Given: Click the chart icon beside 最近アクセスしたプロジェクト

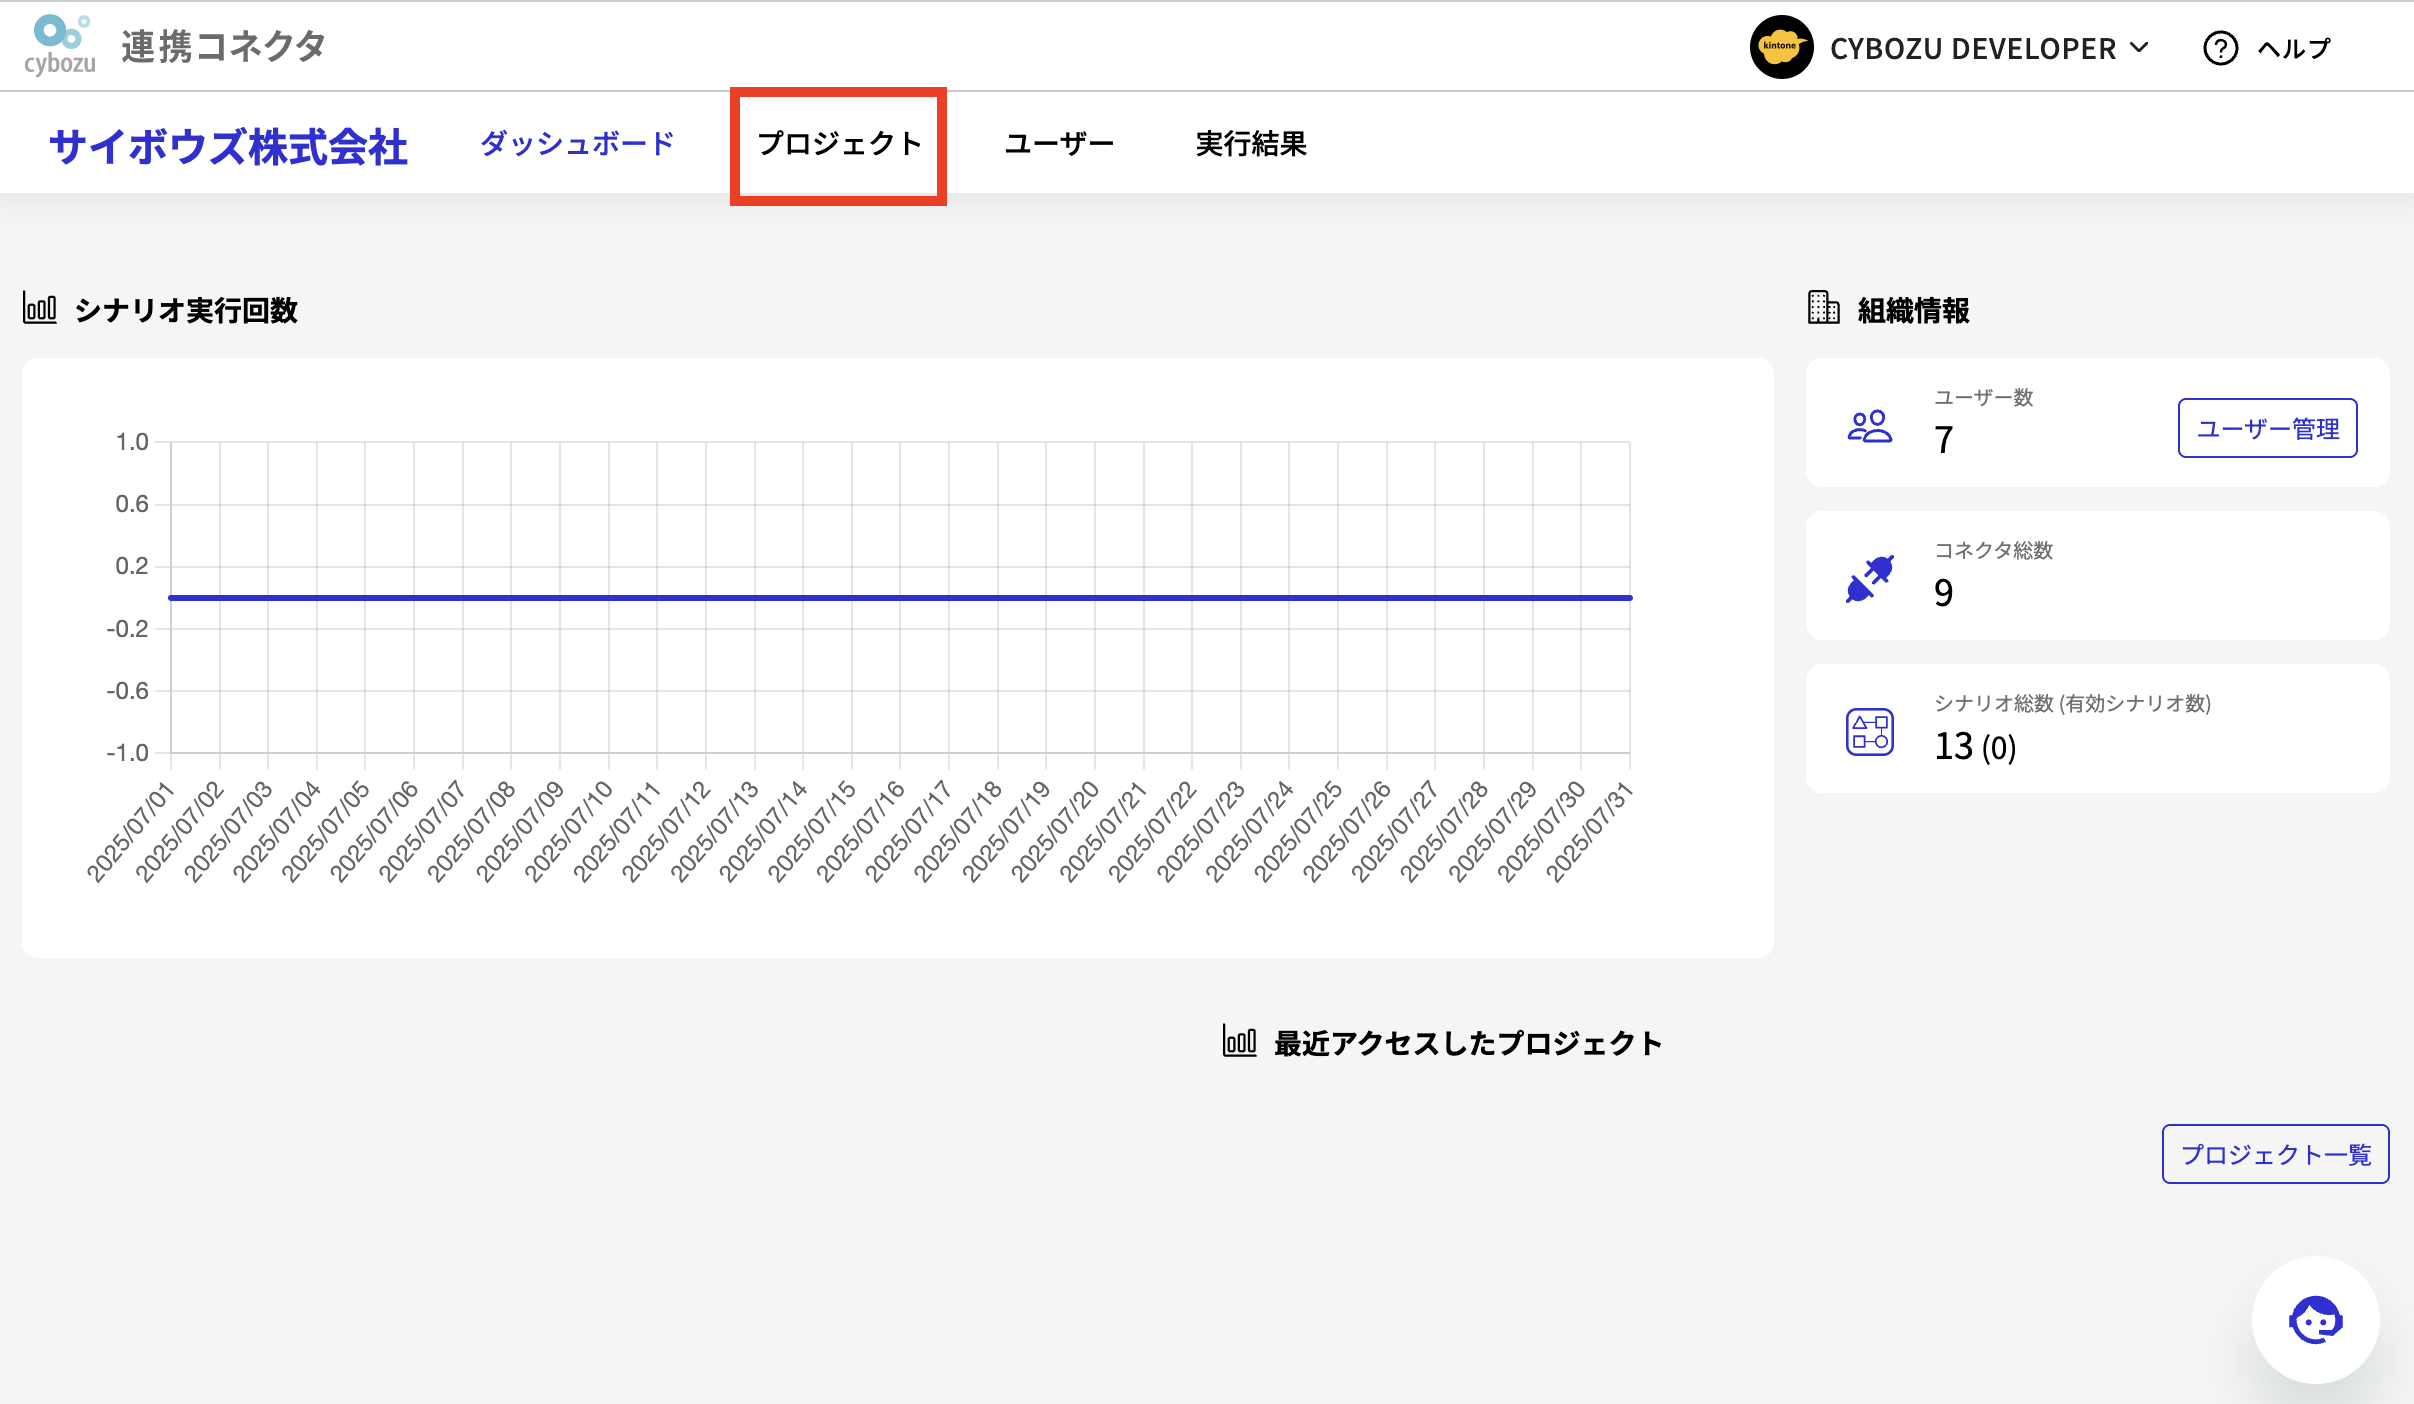Looking at the screenshot, I should pyautogui.click(x=1239, y=1042).
